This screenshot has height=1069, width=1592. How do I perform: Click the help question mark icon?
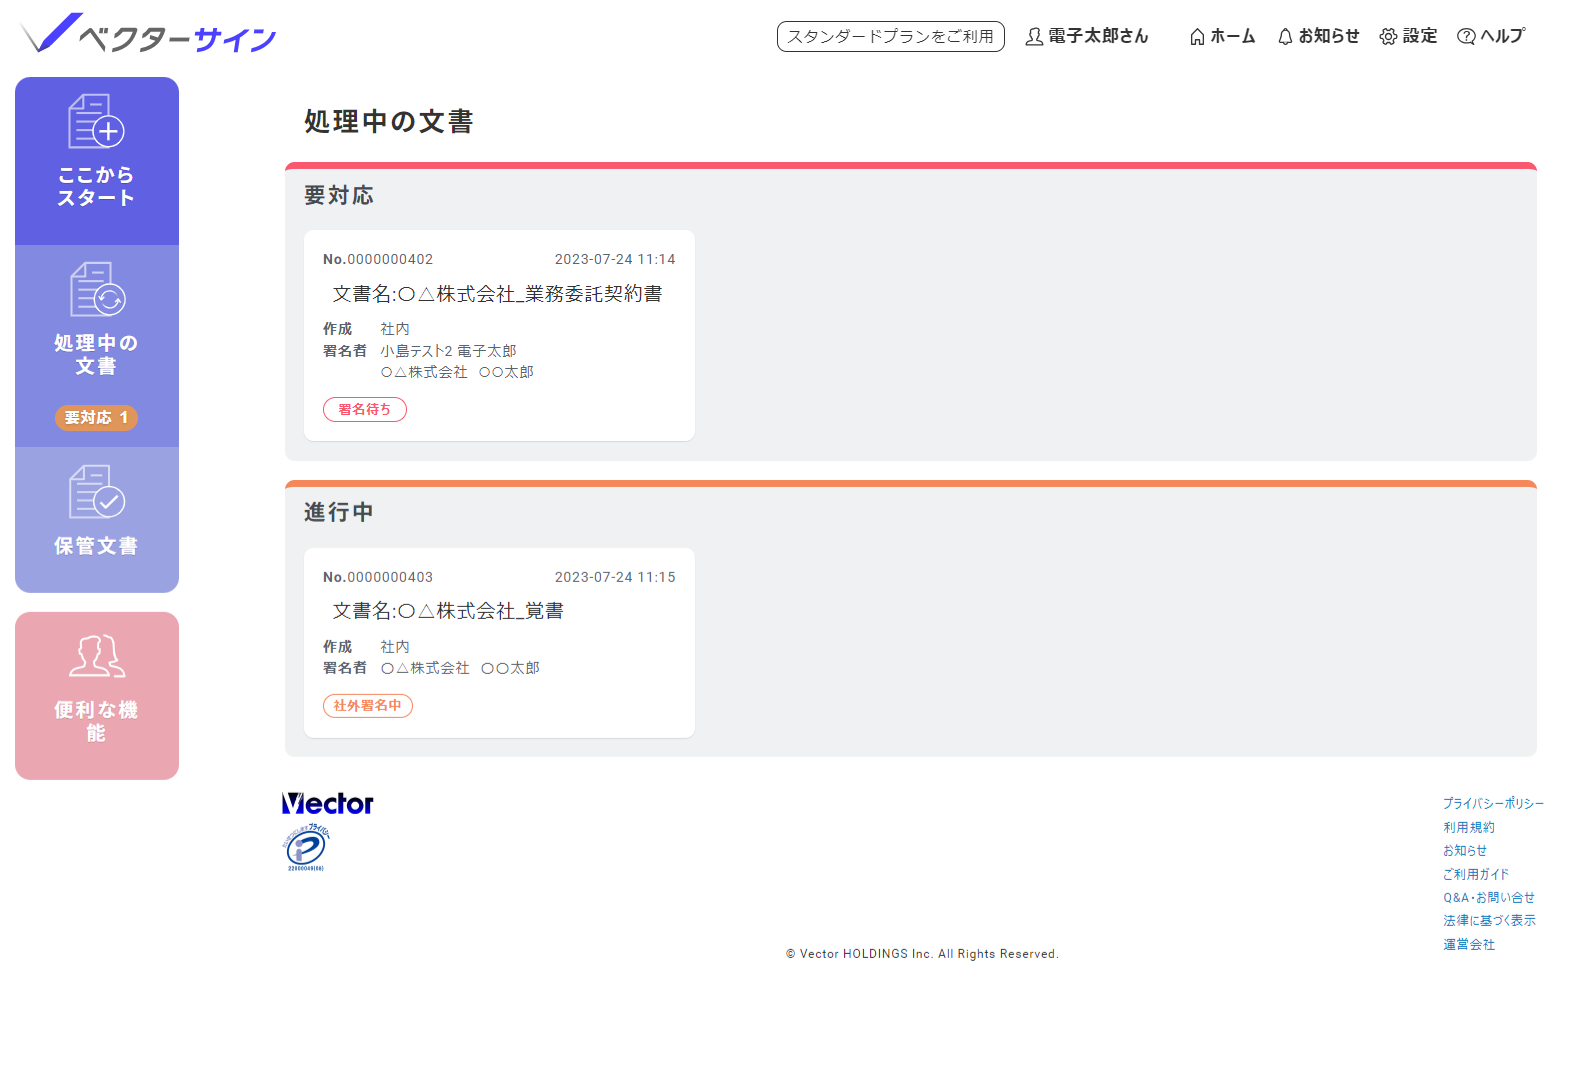(x=1466, y=37)
